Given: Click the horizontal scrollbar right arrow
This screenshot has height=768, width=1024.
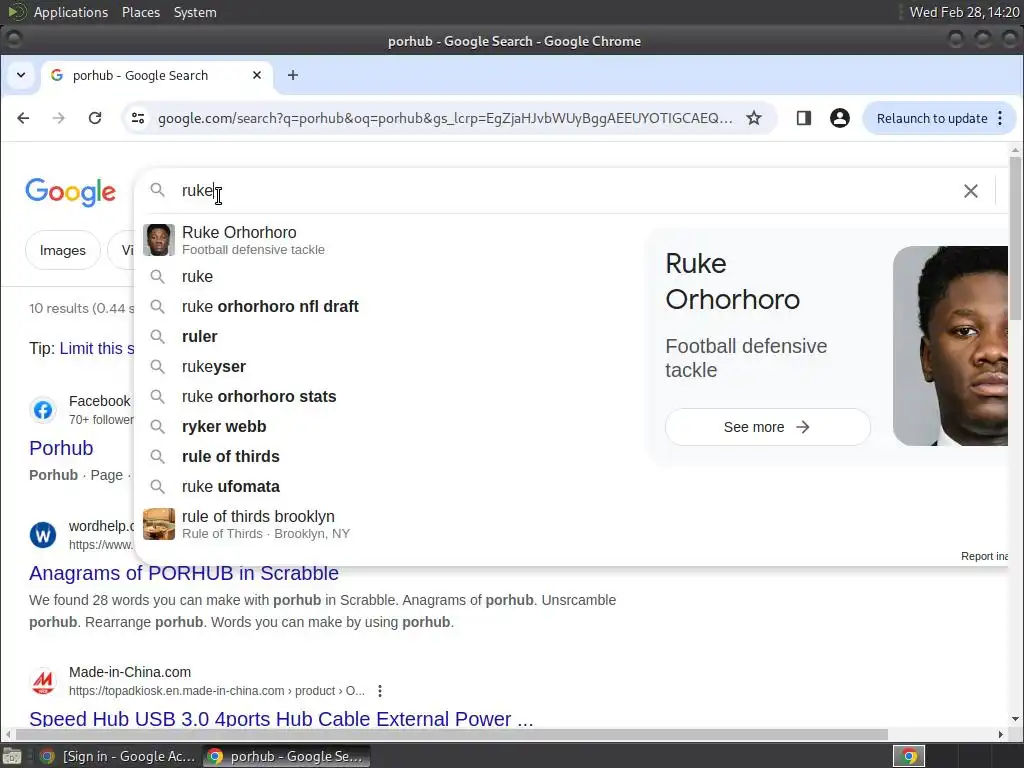Looking at the screenshot, I should (x=1001, y=735).
